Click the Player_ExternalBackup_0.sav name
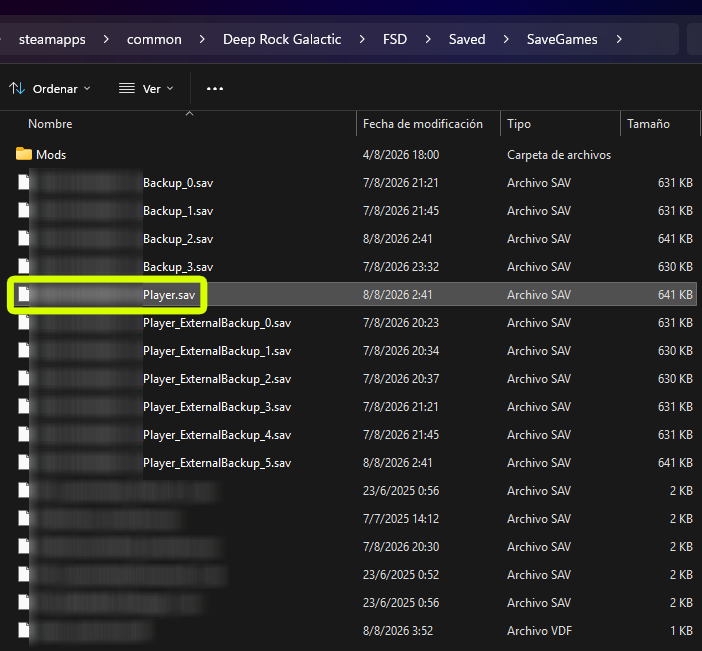702x651 pixels. (x=217, y=323)
